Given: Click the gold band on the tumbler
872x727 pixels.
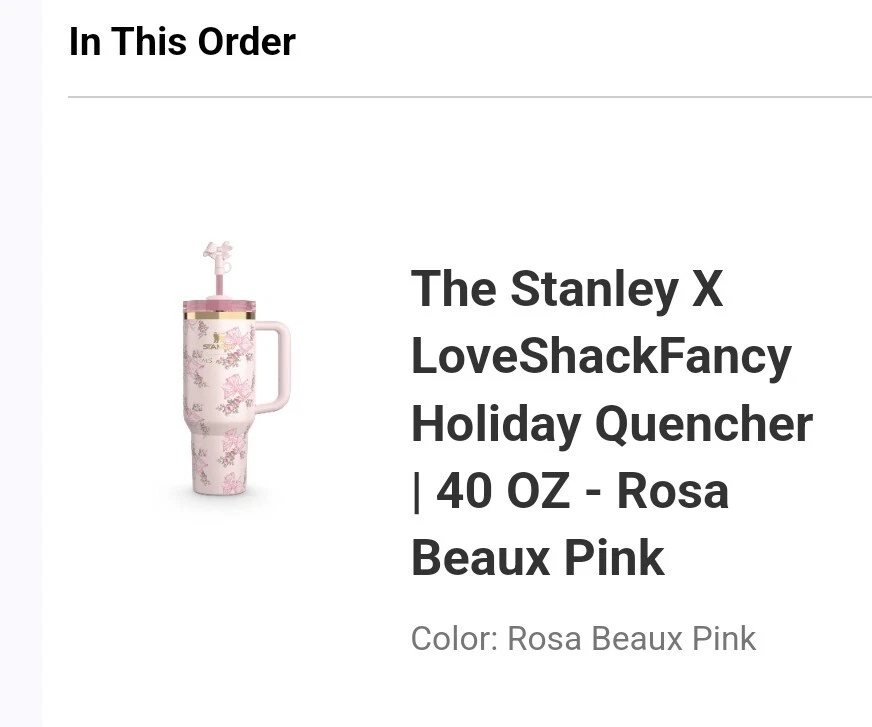Looking at the screenshot, I should 219,315.
